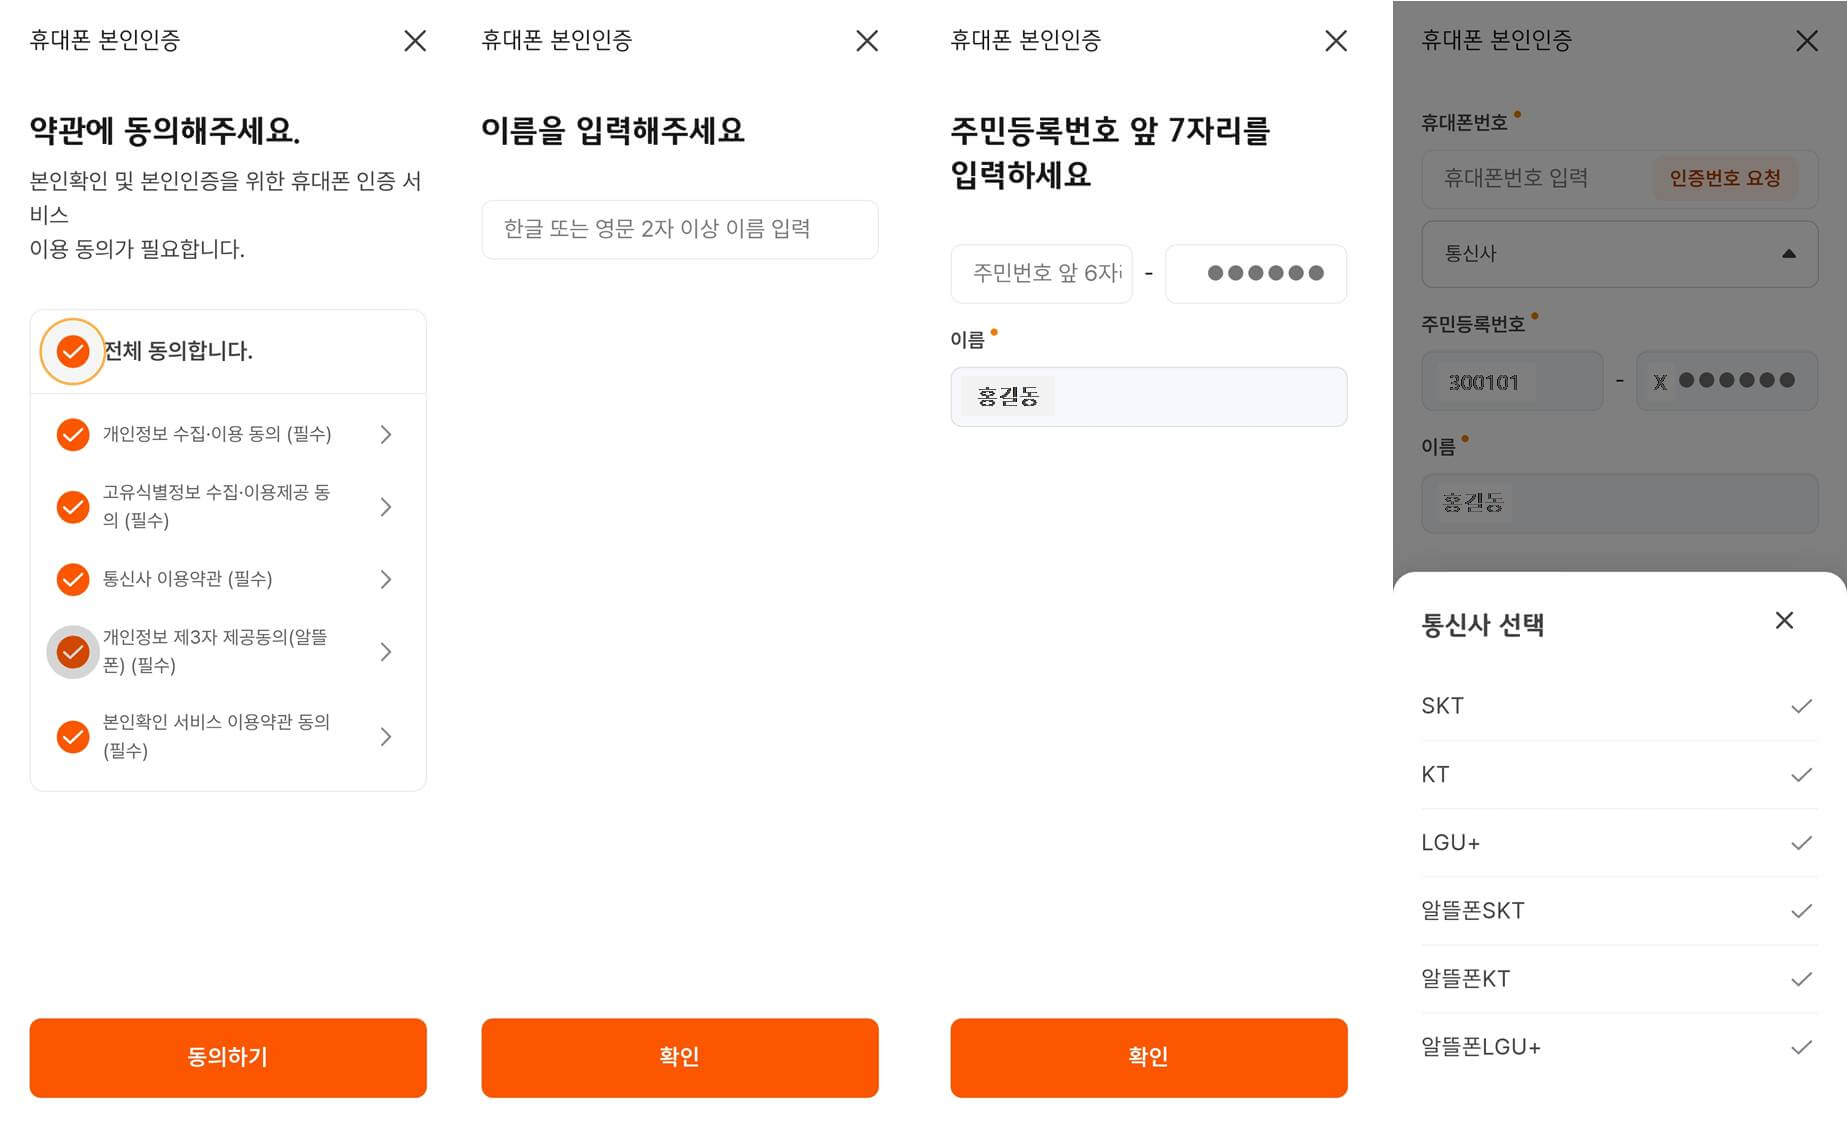
Task: Toggle 개인정보 제3자 제공동의(알뜰폰) checkbox
Action: [72, 652]
